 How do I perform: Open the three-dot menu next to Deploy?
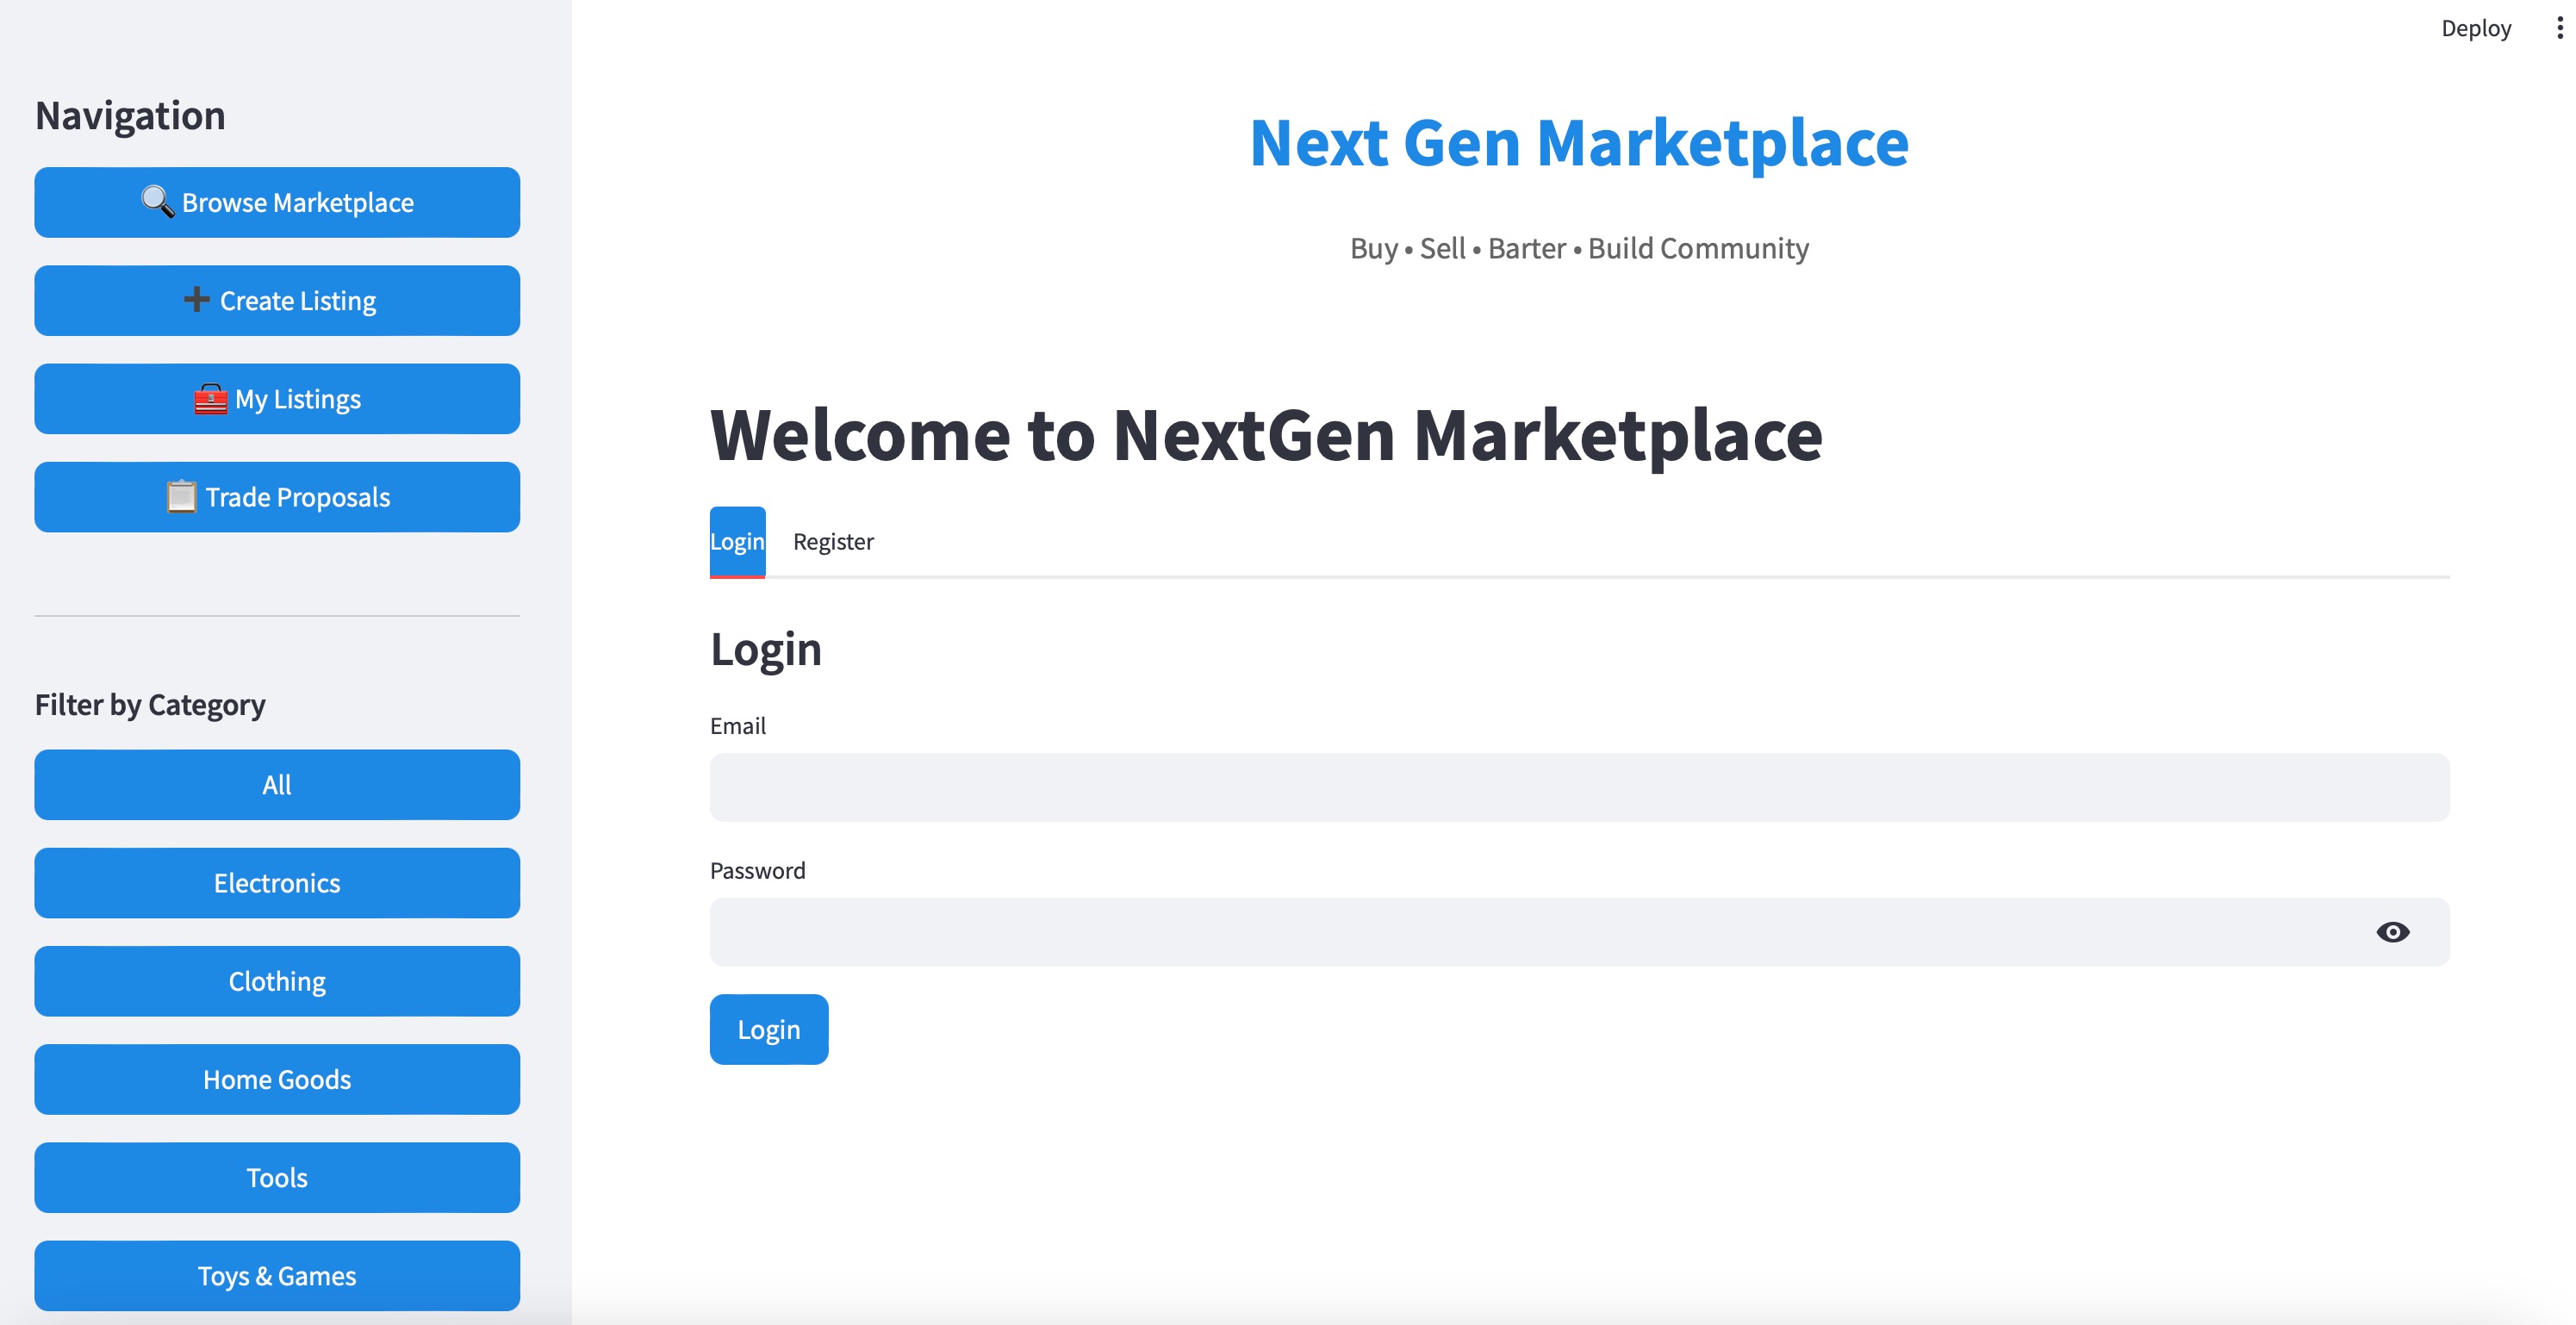point(2559,28)
